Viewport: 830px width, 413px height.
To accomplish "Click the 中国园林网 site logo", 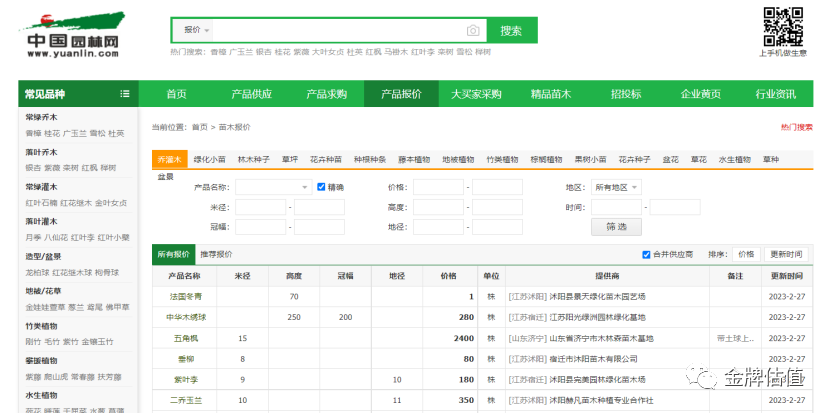I will point(73,35).
